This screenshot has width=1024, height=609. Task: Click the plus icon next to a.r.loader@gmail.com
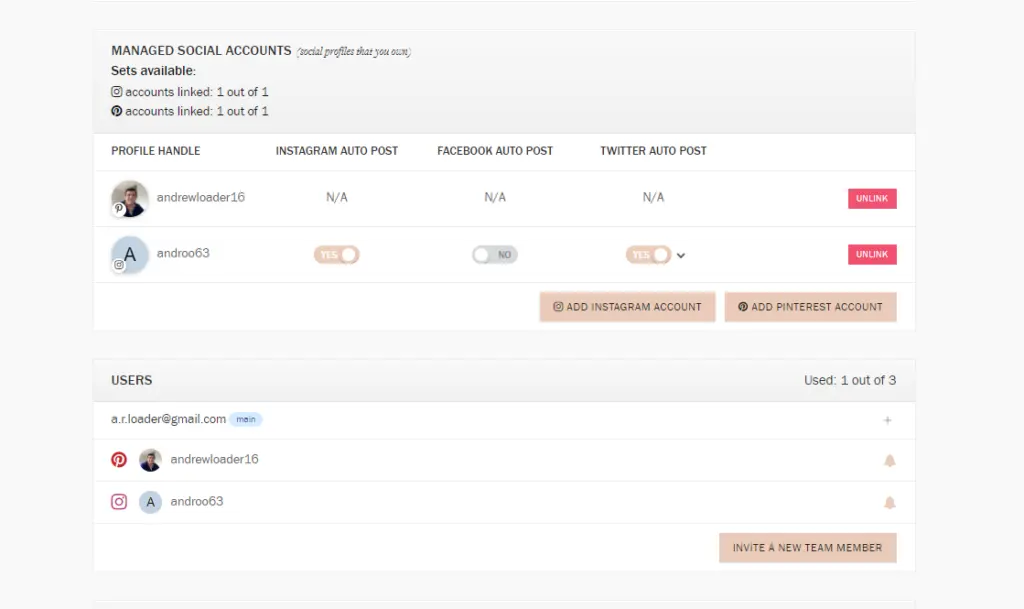(887, 420)
